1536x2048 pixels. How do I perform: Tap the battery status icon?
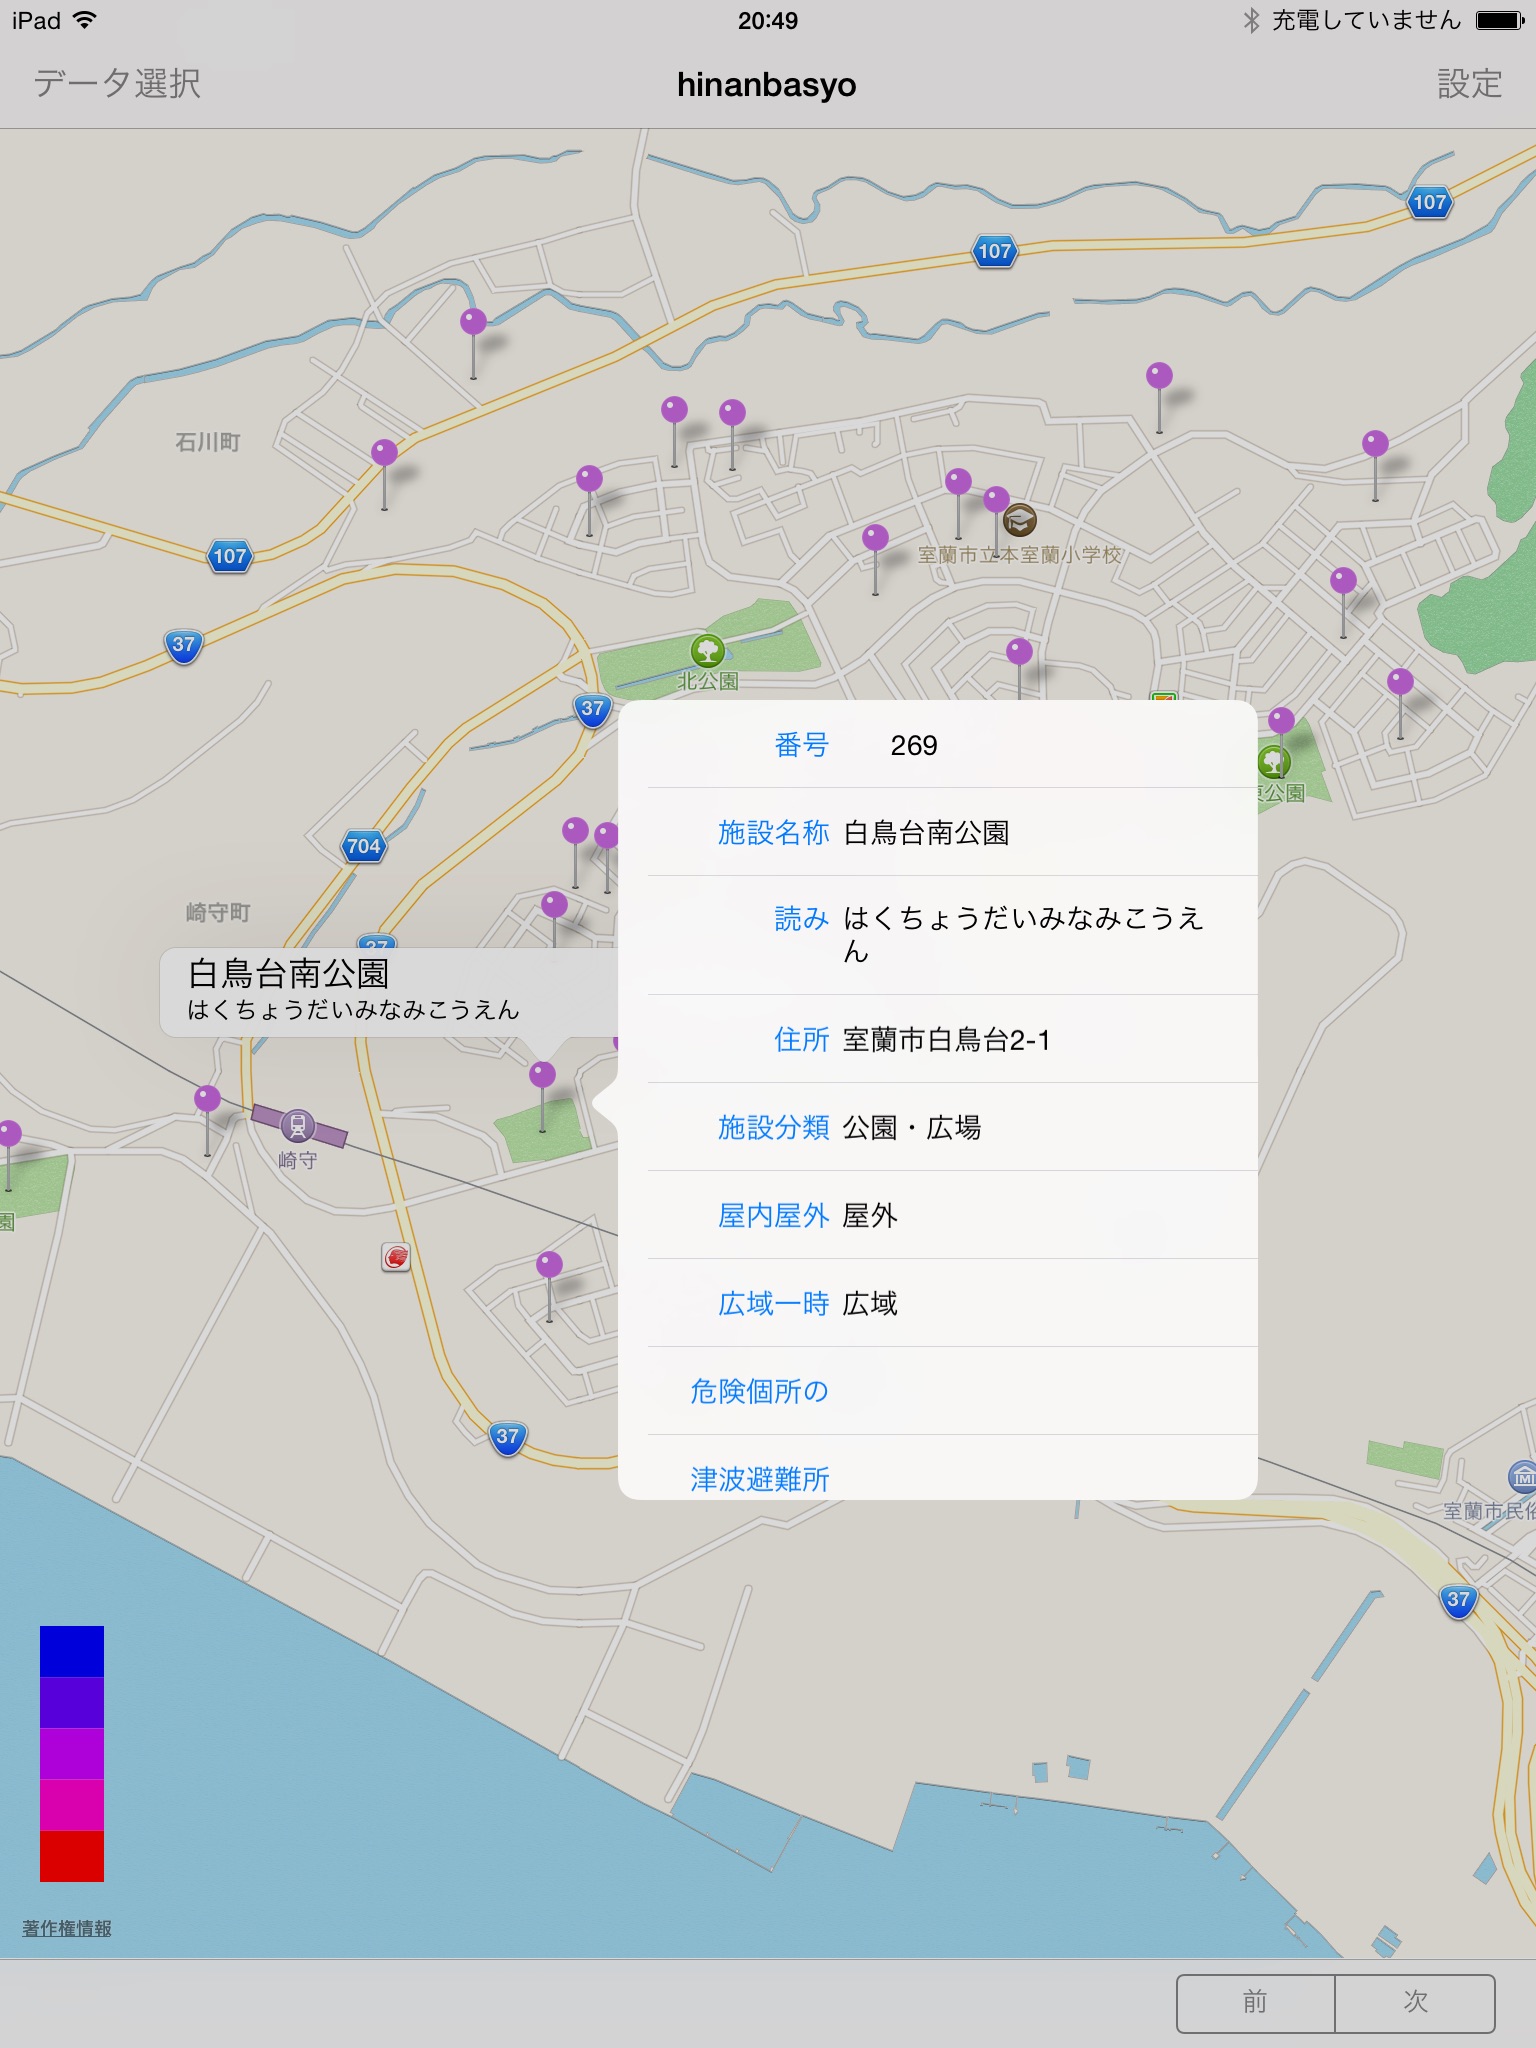(x=1500, y=20)
